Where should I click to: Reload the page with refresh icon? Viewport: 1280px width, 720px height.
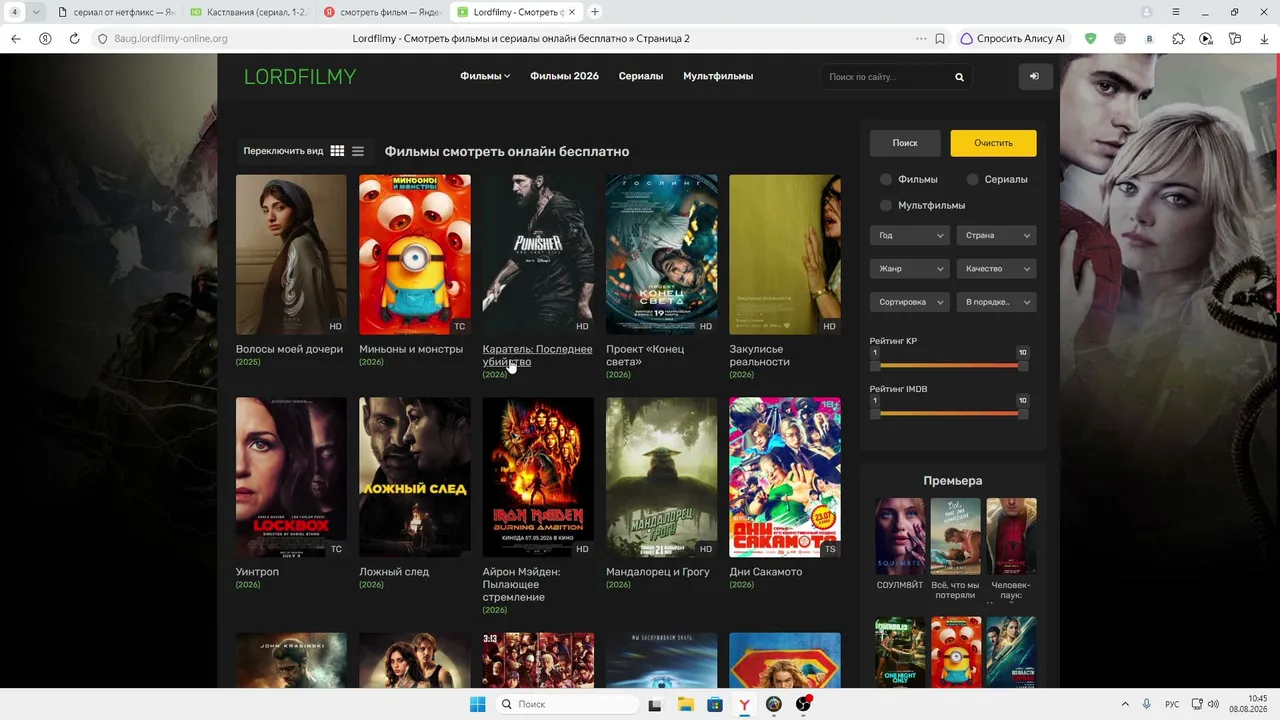pyautogui.click(x=74, y=39)
